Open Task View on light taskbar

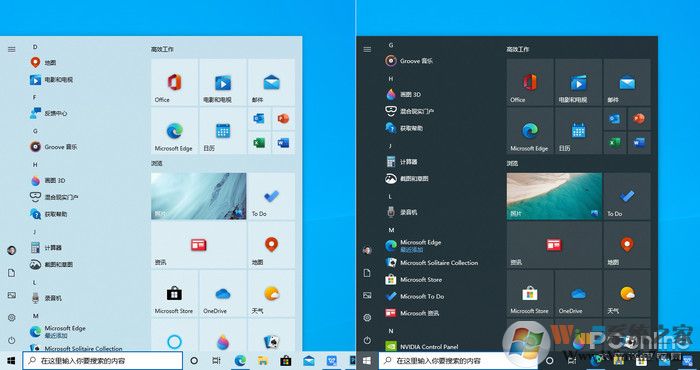pos(217,361)
